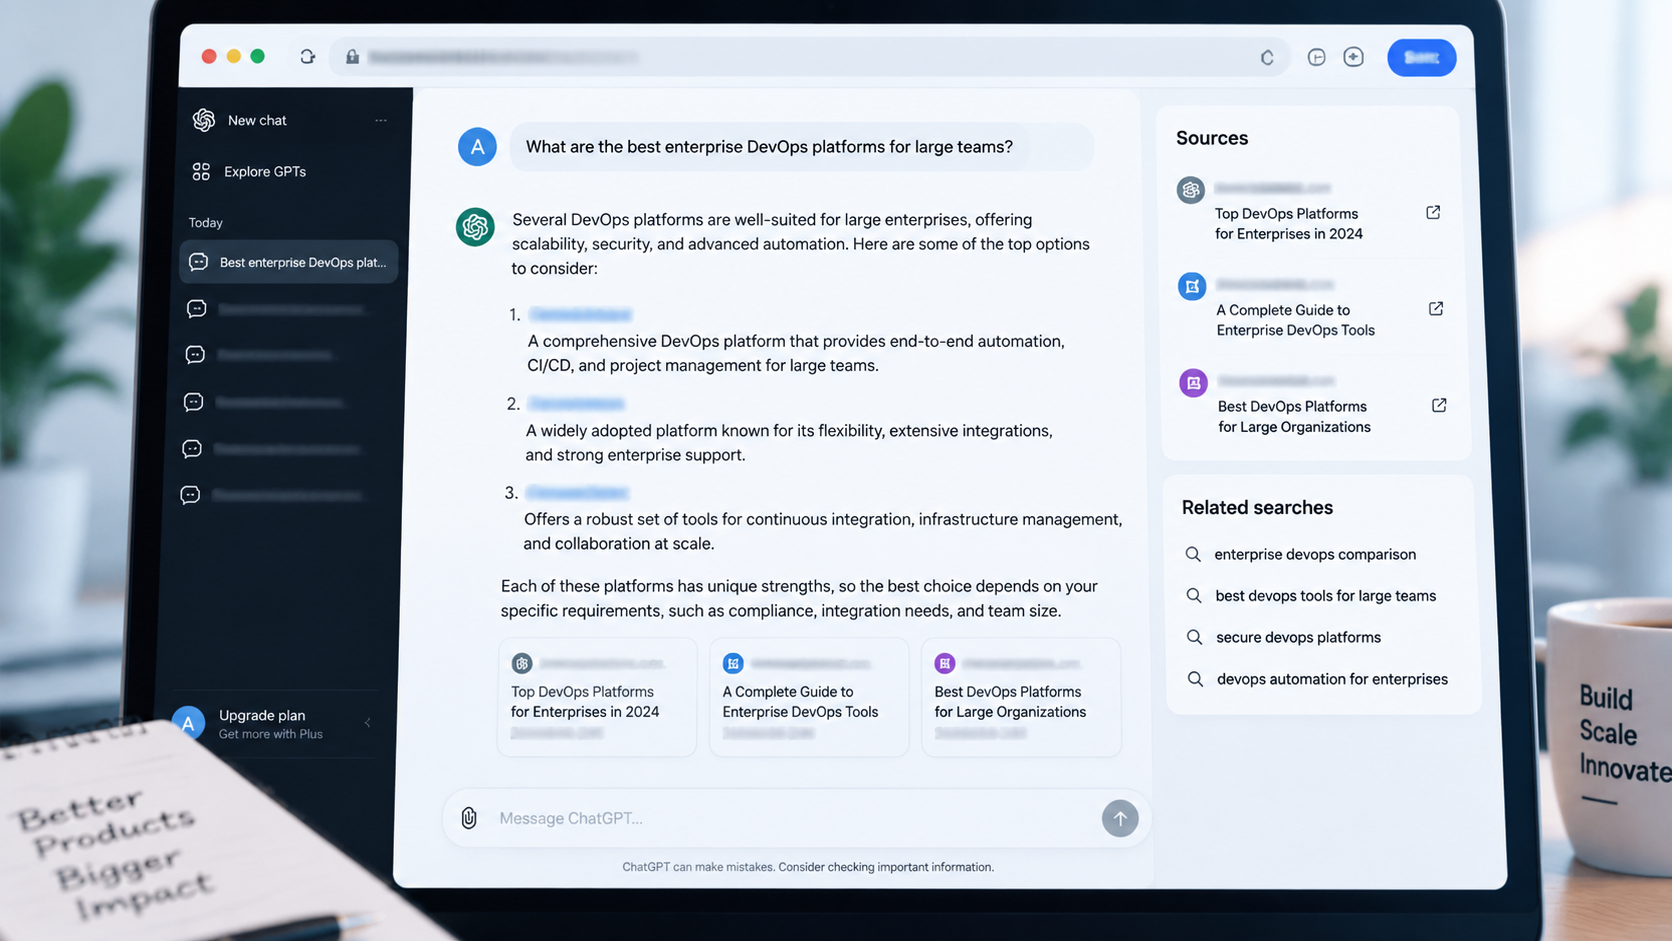The image size is (1672, 941).
Task: Open A Complete Guide card below answer
Action: click(809, 697)
